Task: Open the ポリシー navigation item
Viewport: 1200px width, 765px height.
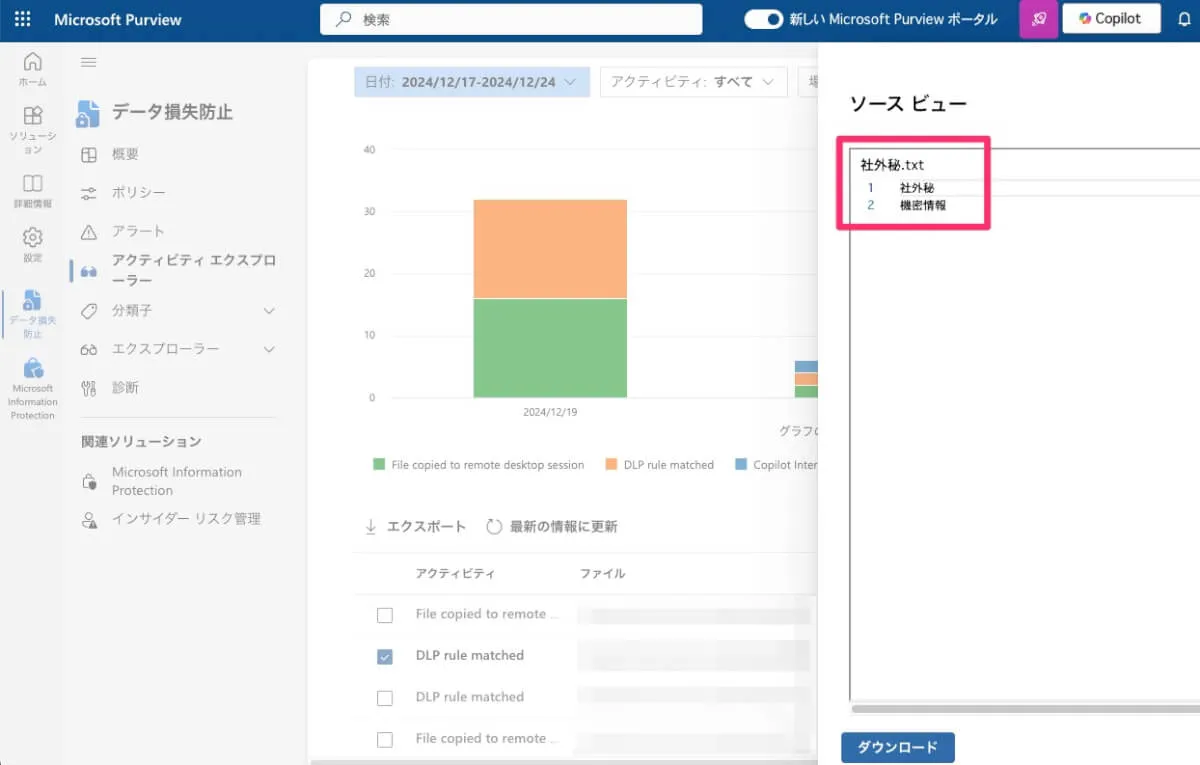Action: coord(138,192)
